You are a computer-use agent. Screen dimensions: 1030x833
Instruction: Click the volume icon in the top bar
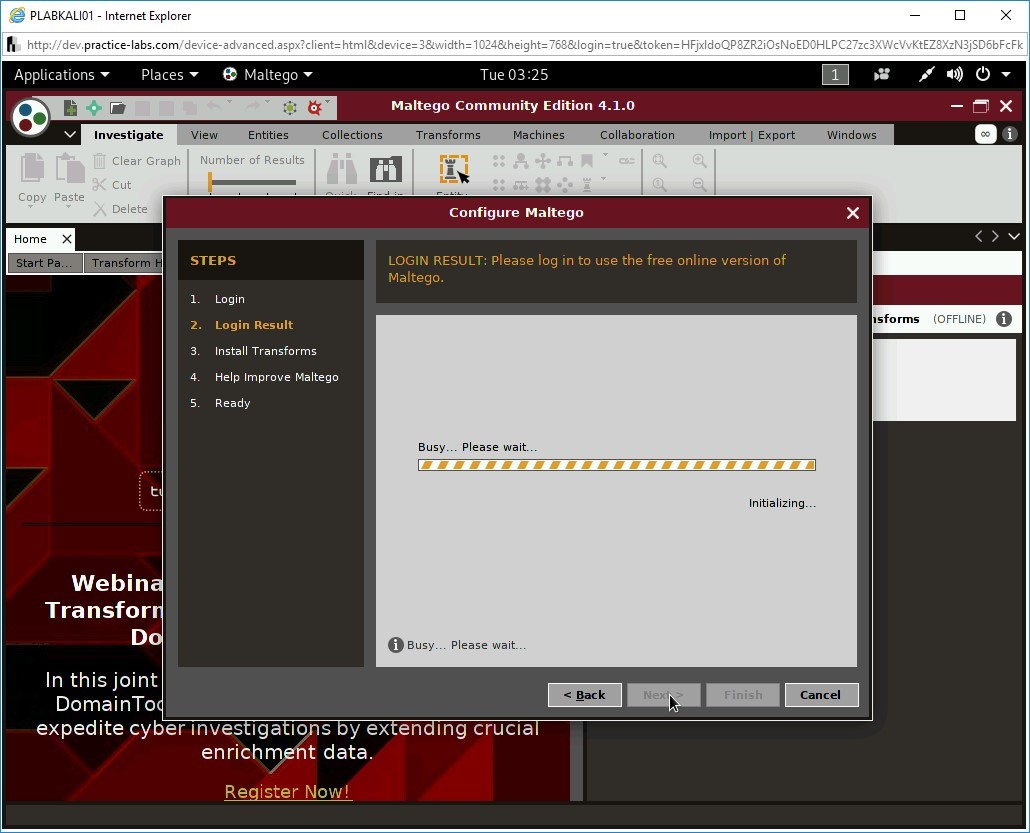pos(954,74)
